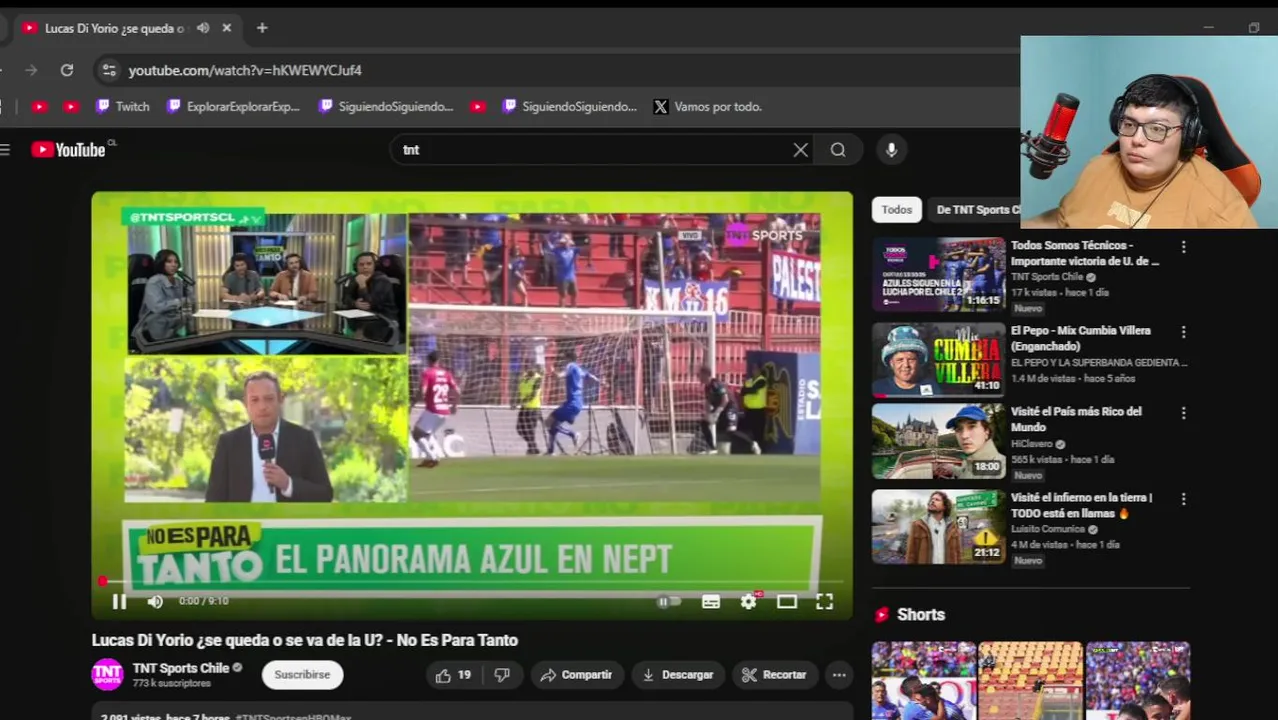Toggle the autoplay switch in player
This screenshot has height=720, width=1278.
(669, 601)
